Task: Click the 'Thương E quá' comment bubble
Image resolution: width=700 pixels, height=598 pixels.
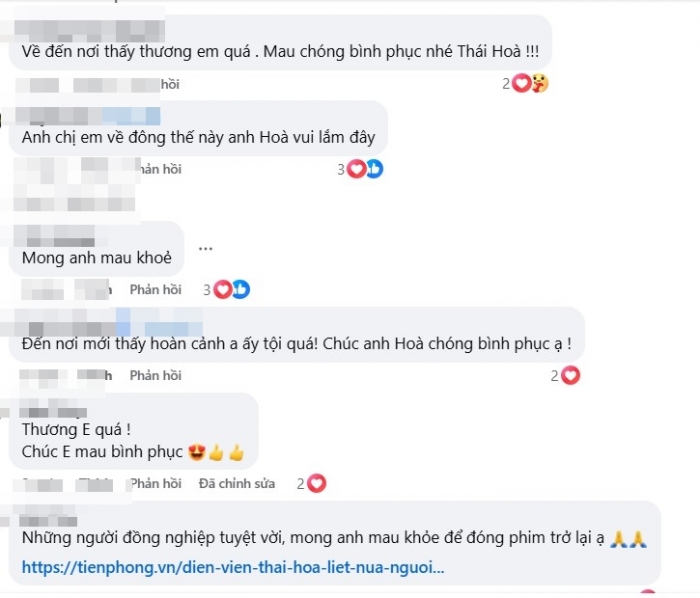Action: pos(133,431)
